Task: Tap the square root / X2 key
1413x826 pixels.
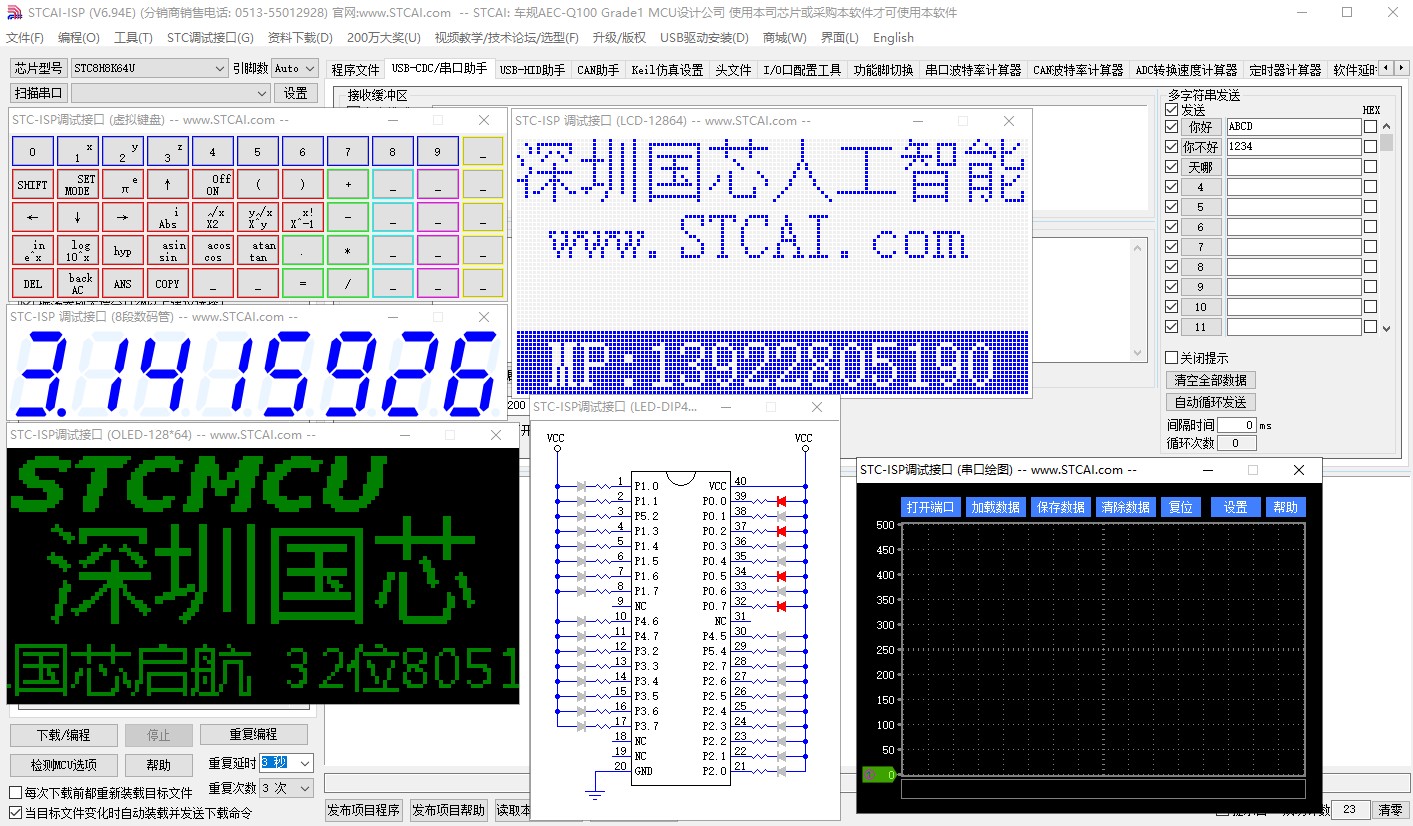Action: (x=212, y=218)
